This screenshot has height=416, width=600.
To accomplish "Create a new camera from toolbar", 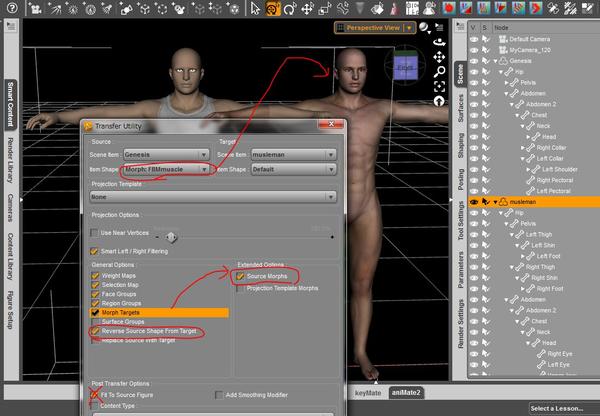I will [x=36, y=8].
